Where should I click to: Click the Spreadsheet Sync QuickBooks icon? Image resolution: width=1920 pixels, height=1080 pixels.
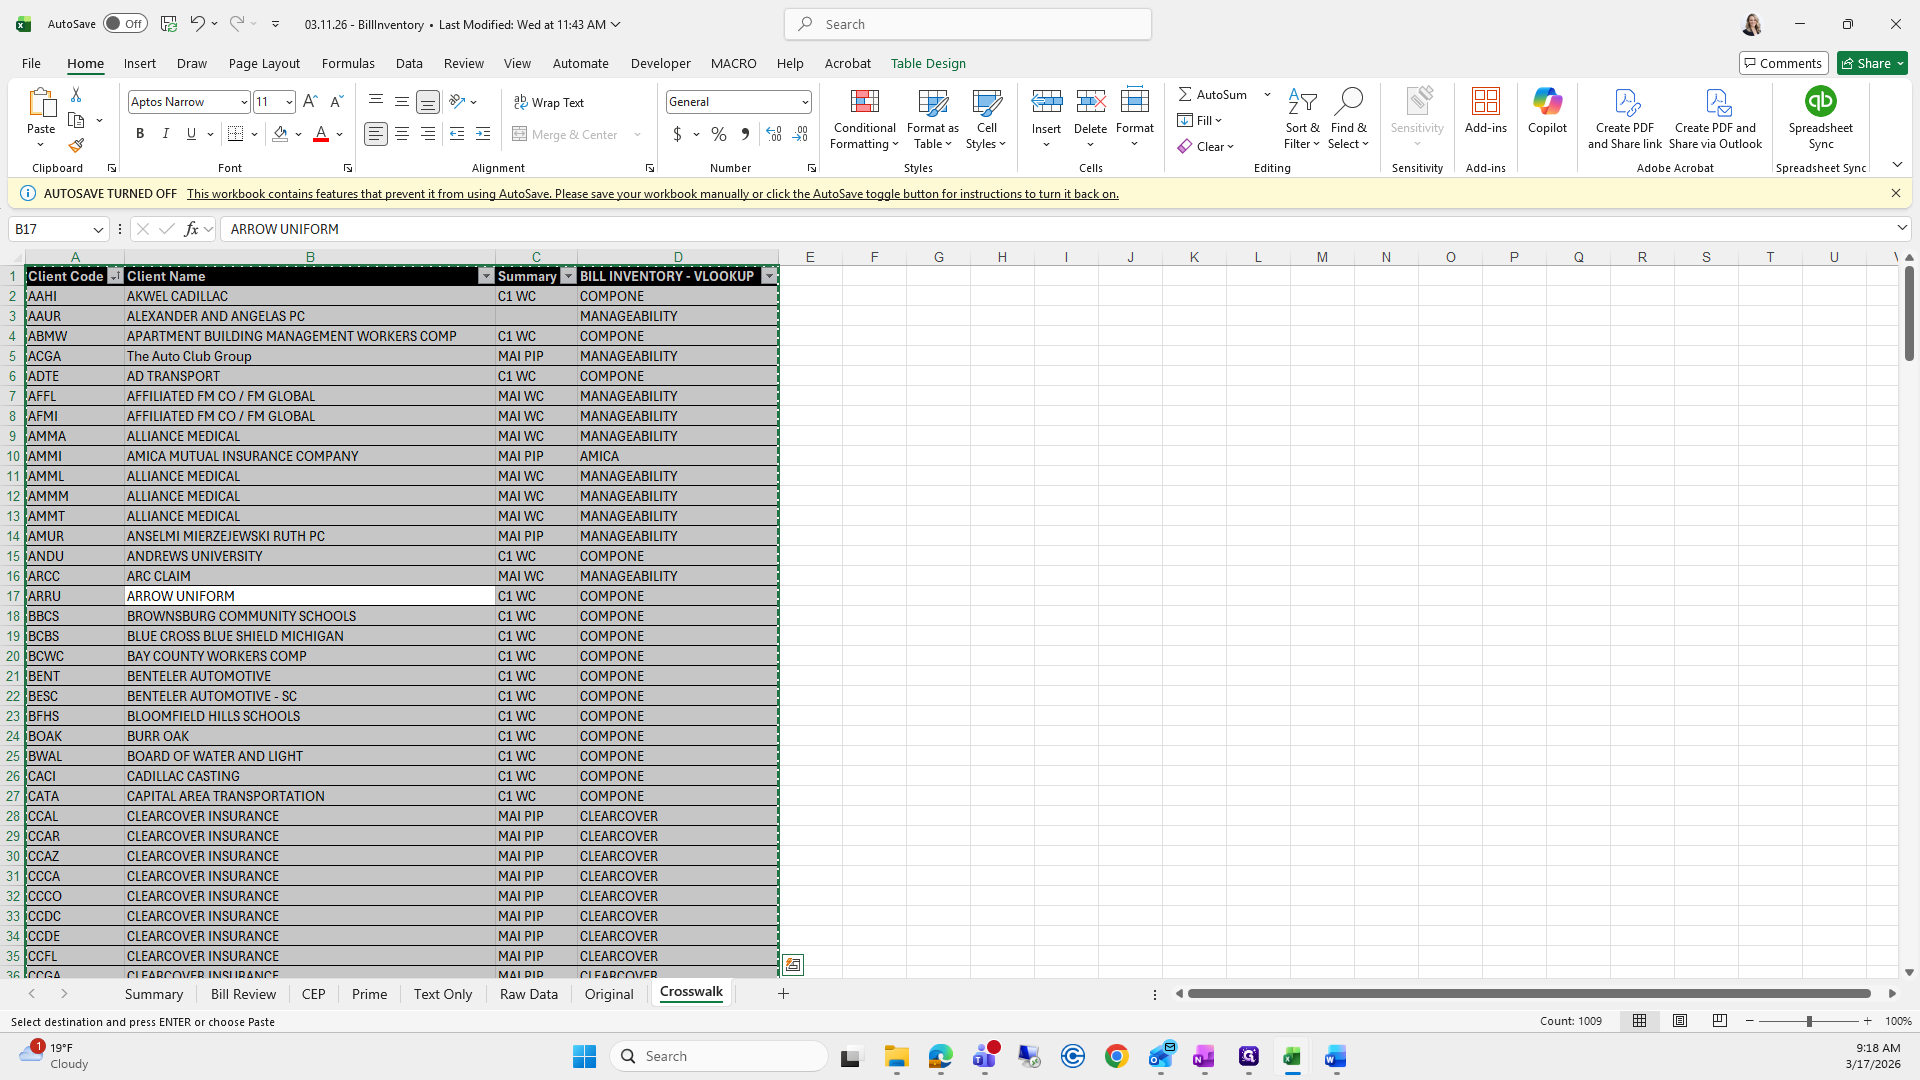coord(1820,102)
